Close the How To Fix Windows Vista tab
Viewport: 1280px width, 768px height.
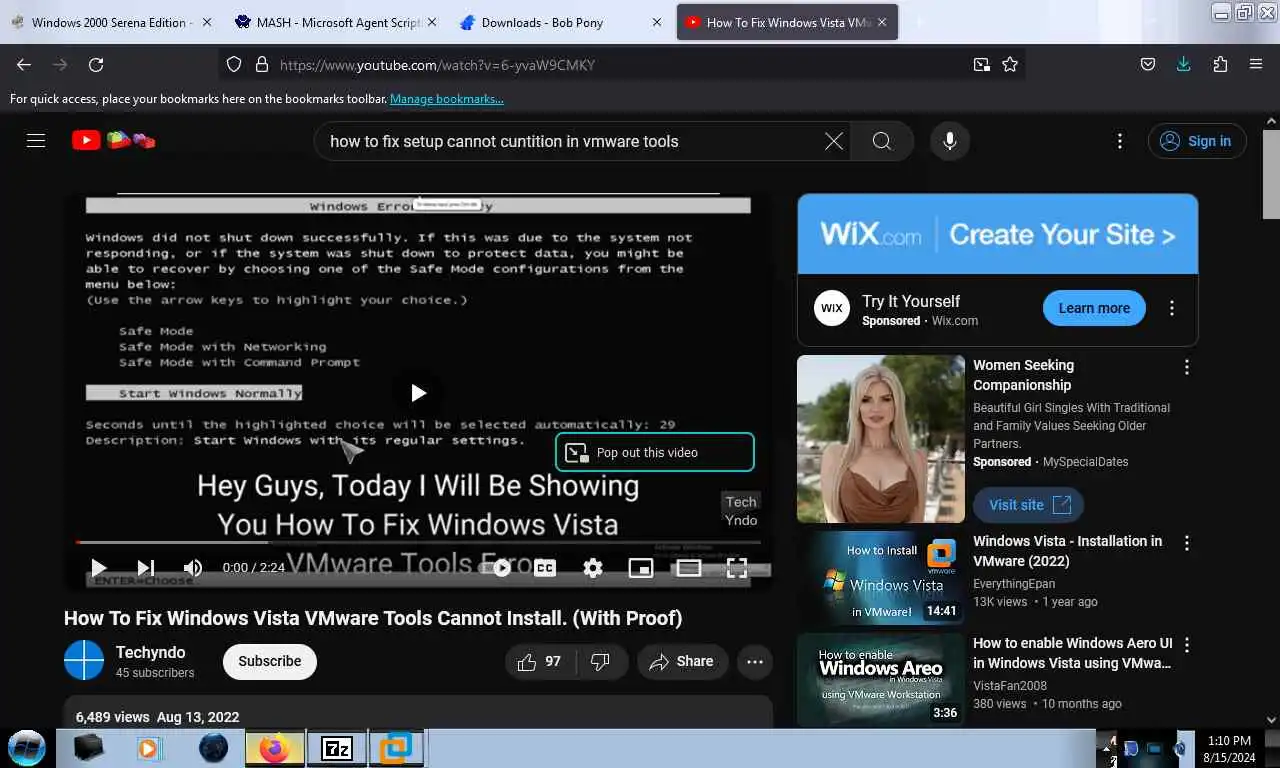[x=882, y=22]
